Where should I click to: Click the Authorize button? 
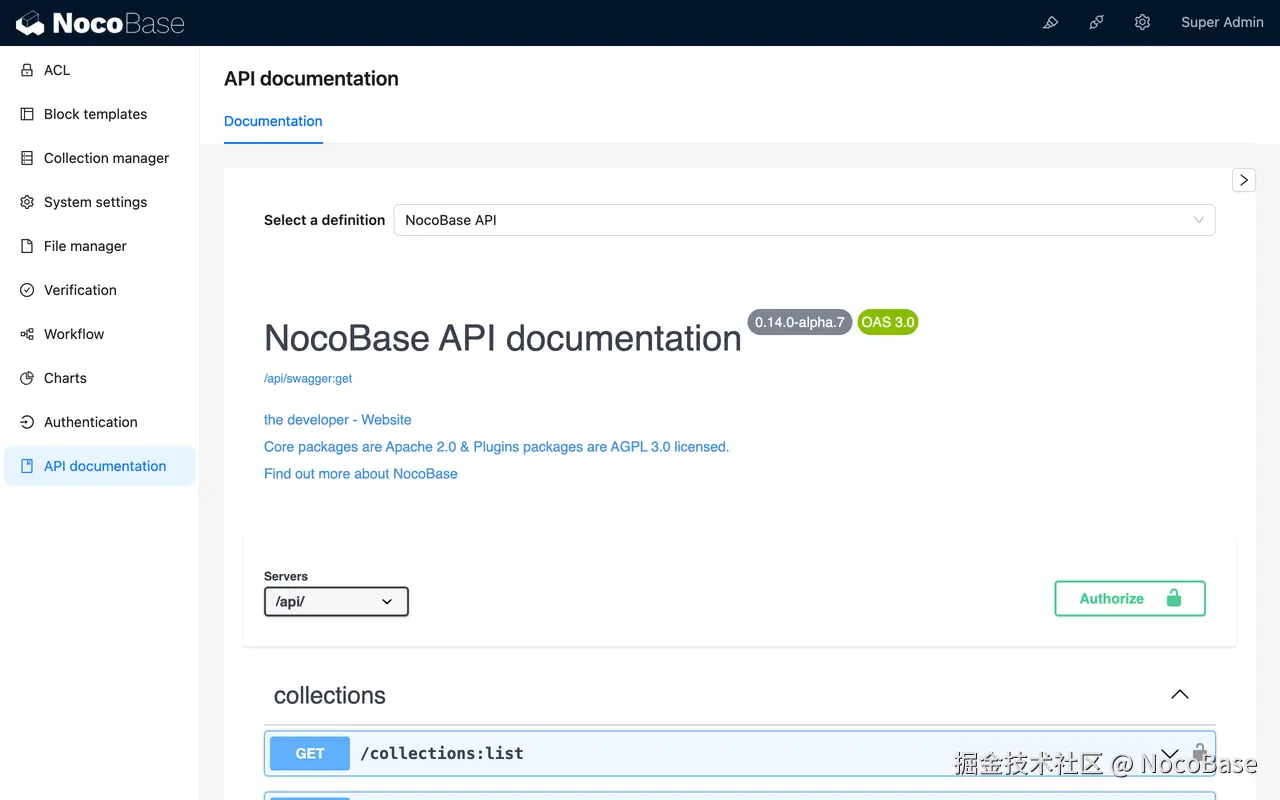point(1129,598)
